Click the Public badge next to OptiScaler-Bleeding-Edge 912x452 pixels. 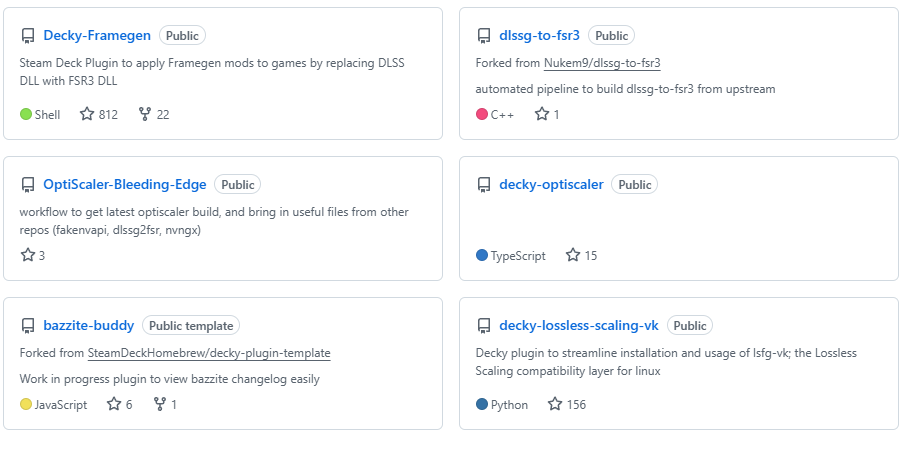click(x=237, y=184)
